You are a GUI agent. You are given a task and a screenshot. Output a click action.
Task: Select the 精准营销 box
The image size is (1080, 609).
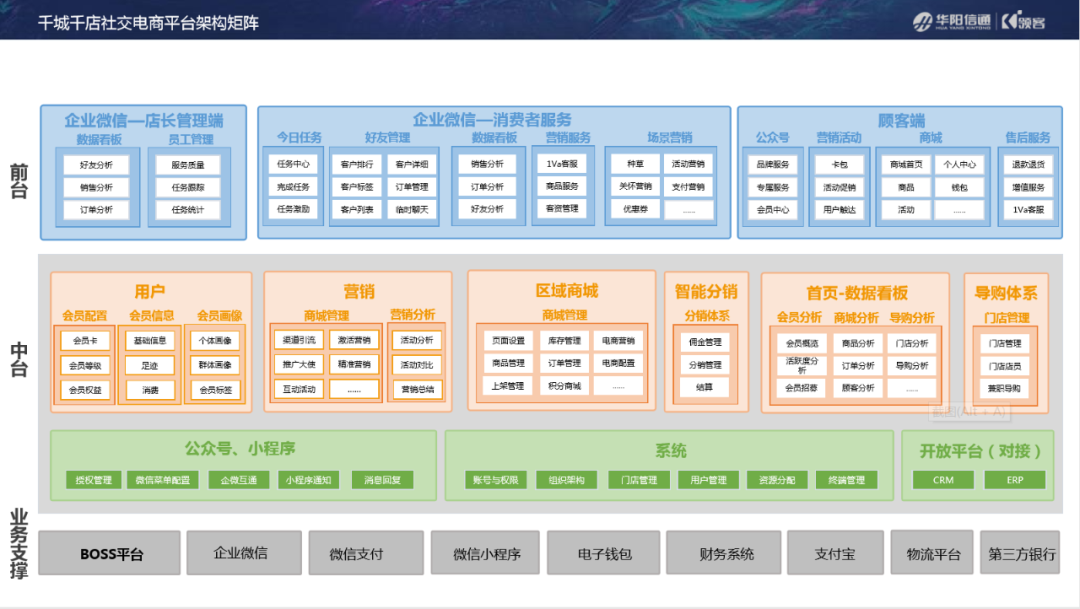[354, 364]
